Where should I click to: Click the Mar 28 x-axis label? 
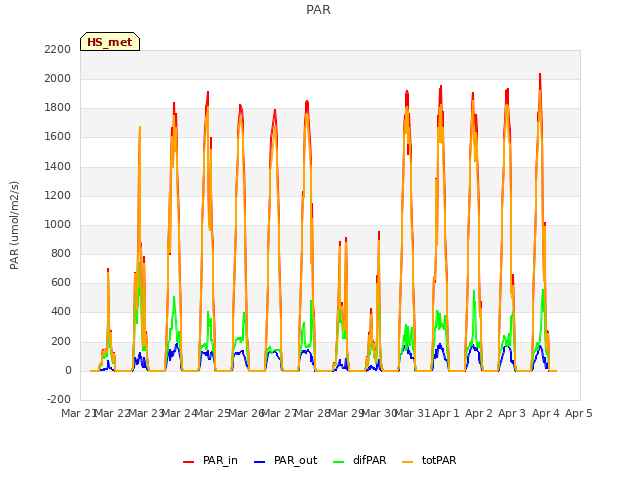click(313, 413)
